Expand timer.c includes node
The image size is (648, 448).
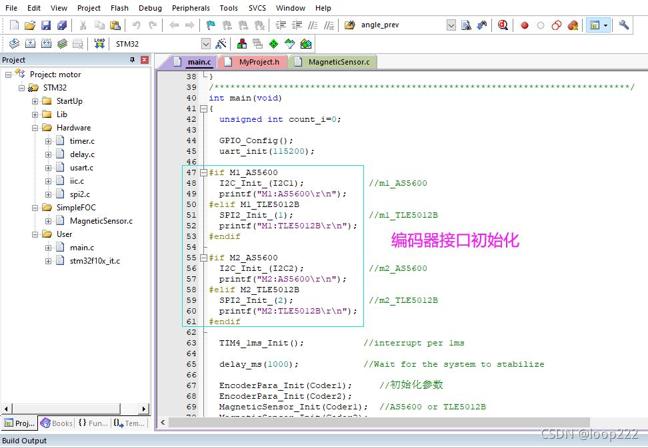(x=48, y=141)
